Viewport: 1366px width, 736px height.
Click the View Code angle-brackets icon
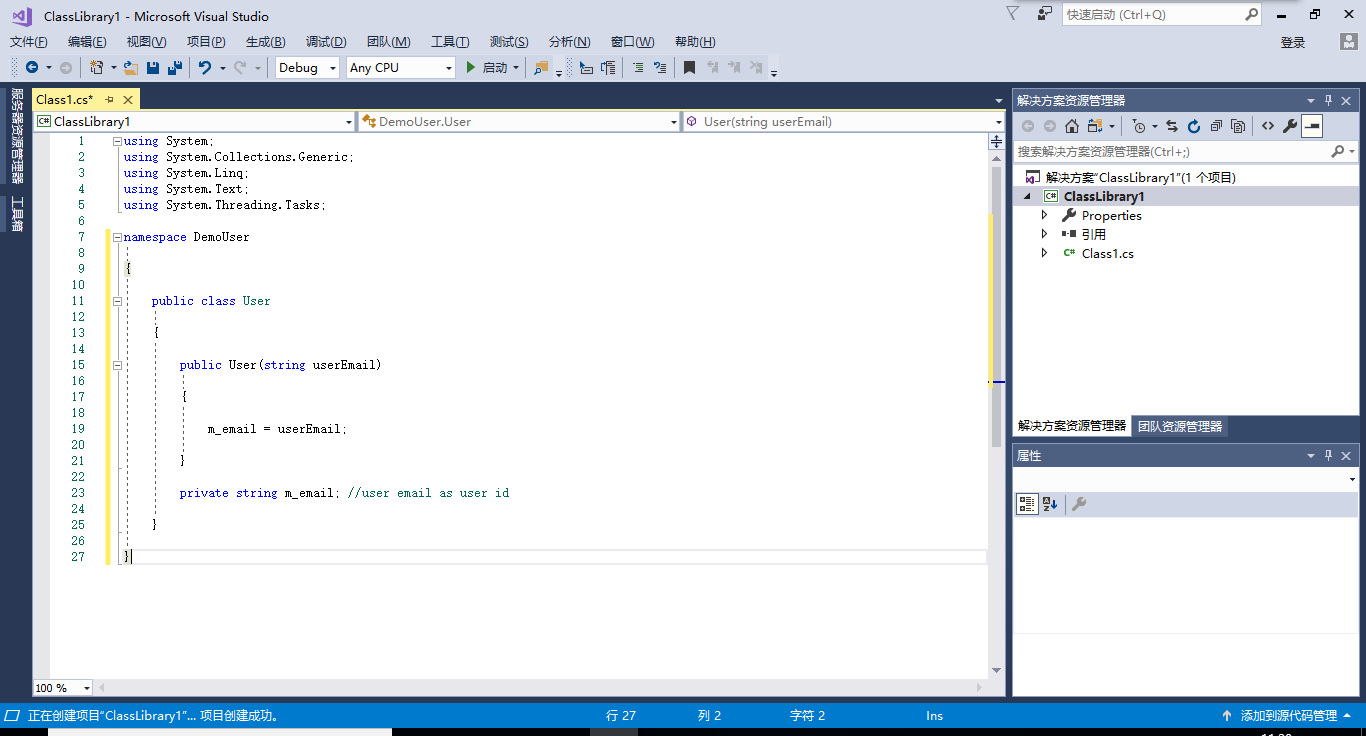[1267, 126]
